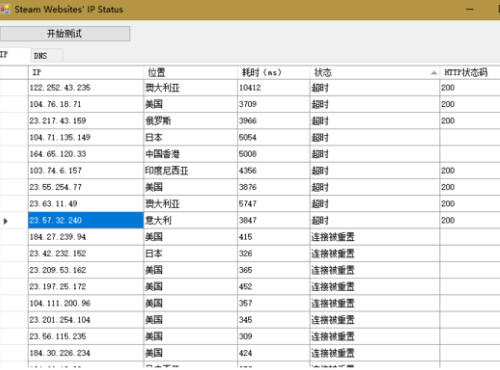Click the time cell 326
The image size is (500, 370).
274,254
